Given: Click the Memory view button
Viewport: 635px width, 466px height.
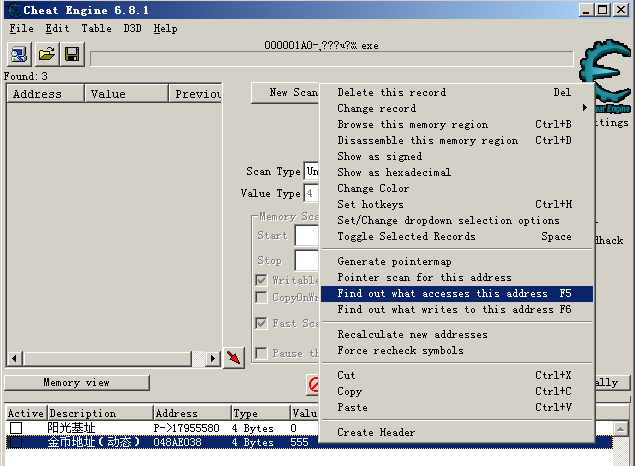Looking at the screenshot, I should click(77, 383).
